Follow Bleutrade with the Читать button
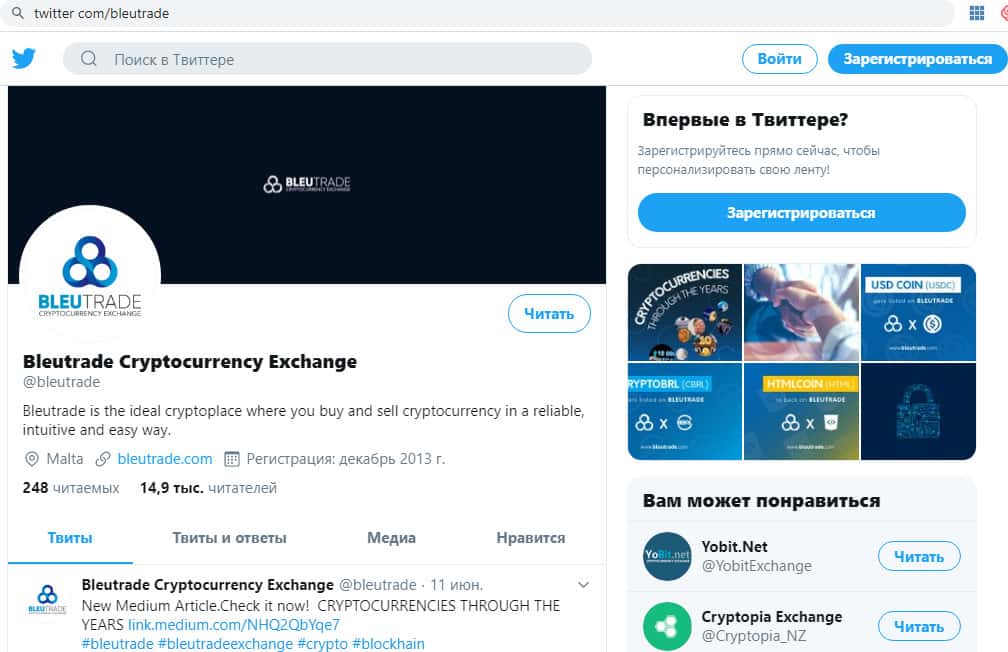This screenshot has width=1008, height=652. pyautogui.click(x=549, y=314)
